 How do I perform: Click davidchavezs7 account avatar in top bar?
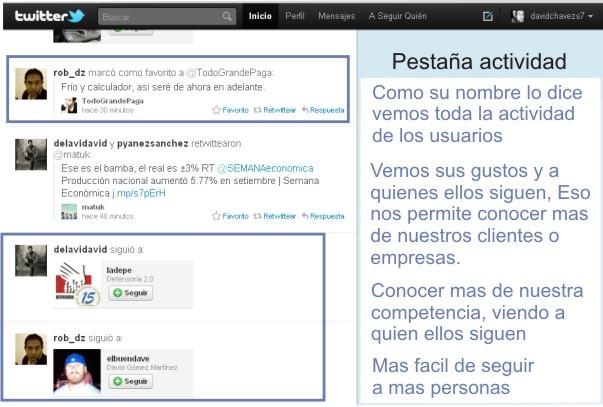[x=518, y=16]
